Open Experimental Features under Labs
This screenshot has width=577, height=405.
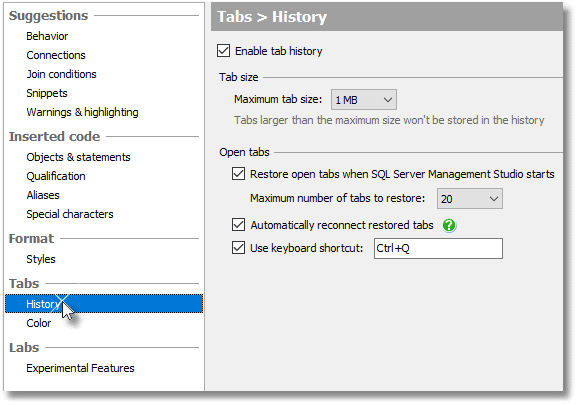point(80,368)
